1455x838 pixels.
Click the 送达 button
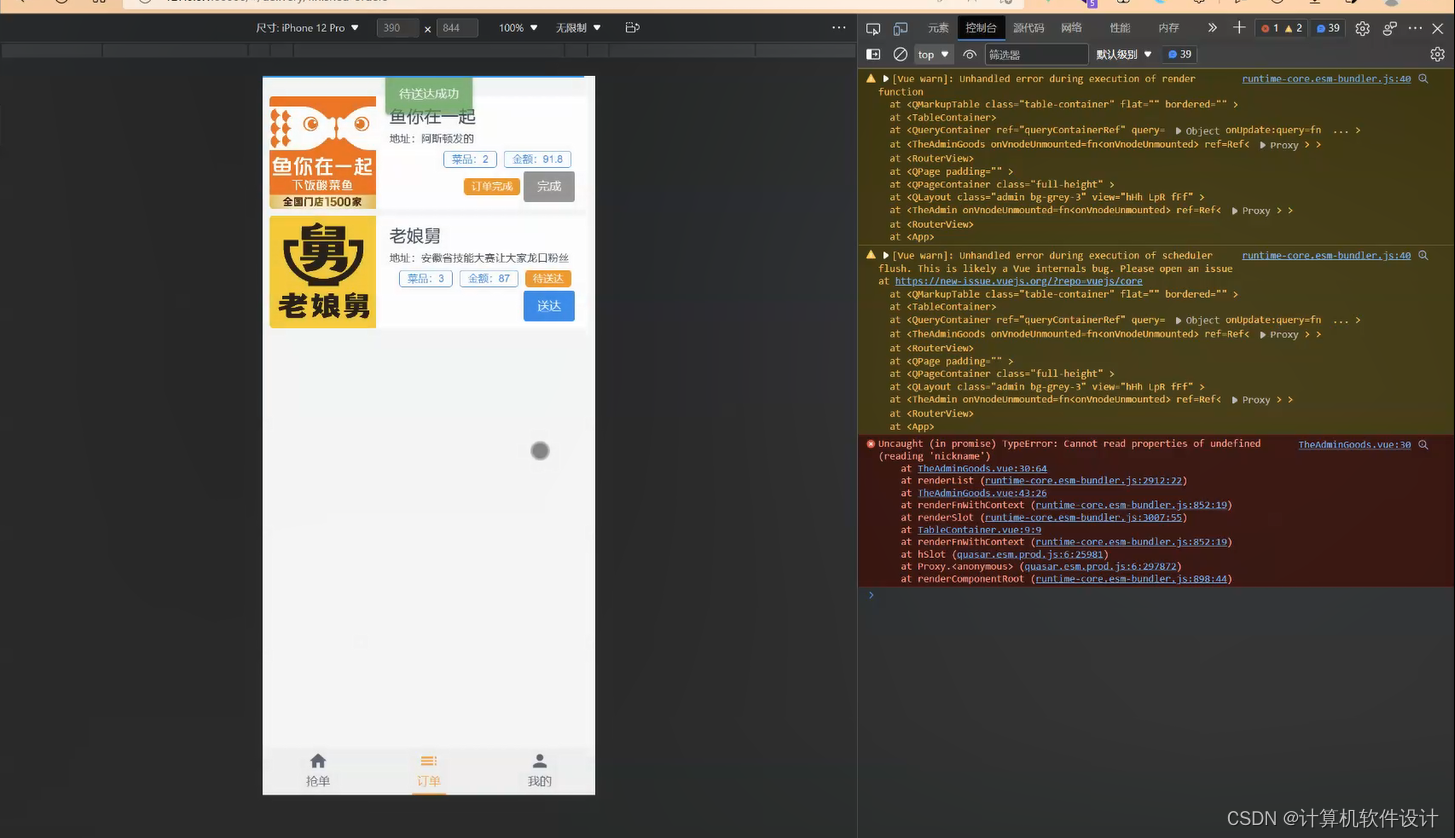[549, 306]
